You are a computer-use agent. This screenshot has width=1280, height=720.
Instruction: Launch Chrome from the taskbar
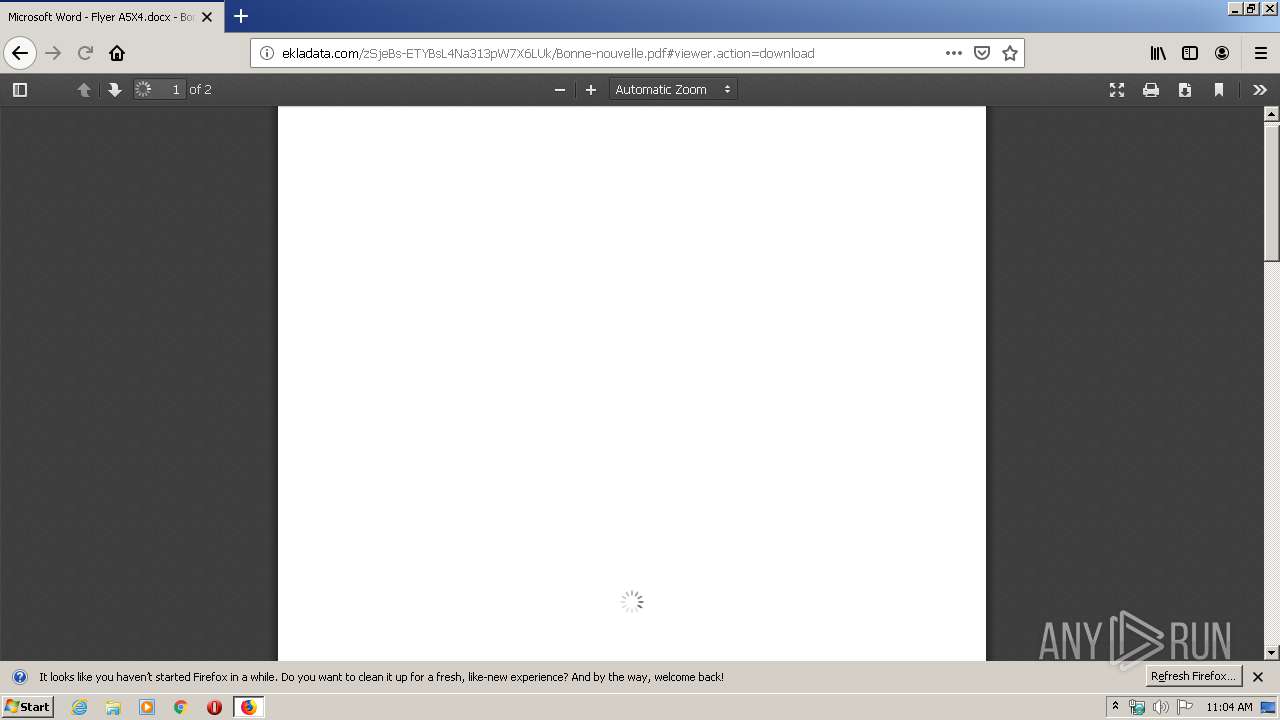click(181, 707)
